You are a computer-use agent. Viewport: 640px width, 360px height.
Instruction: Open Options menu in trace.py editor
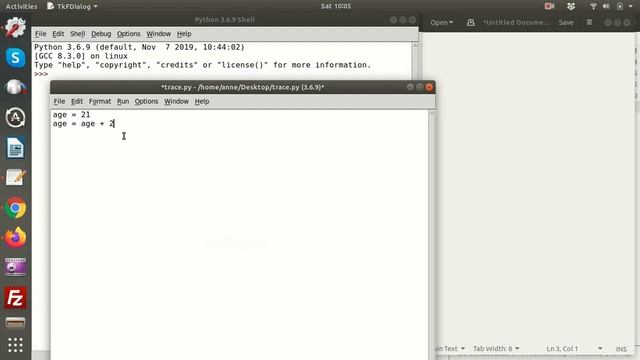click(146, 101)
